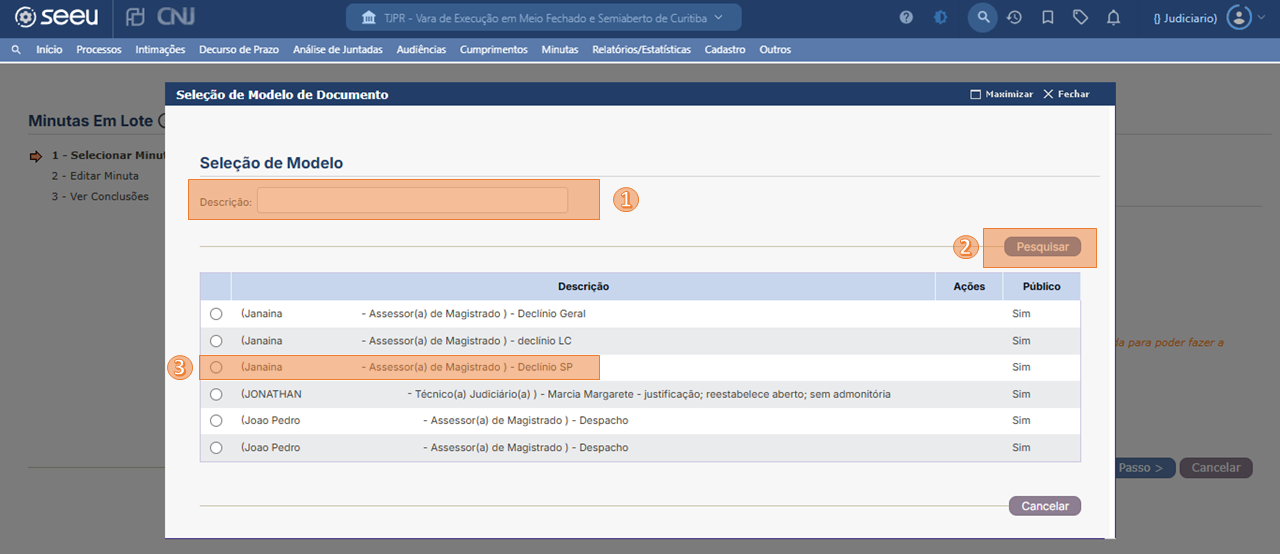
Task: Click Cancelar at the dialog bottom
Action: coord(1045,506)
